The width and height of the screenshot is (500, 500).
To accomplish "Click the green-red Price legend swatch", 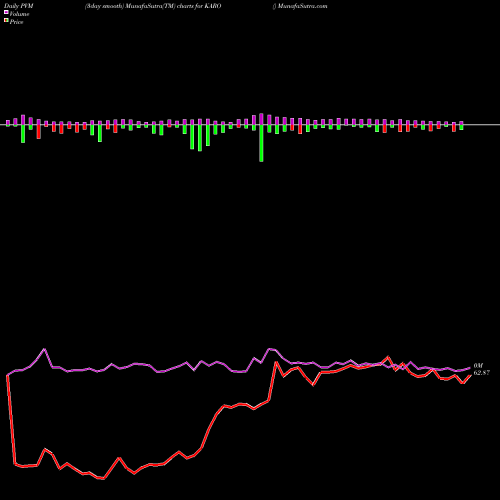I will [x=6, y=21].
